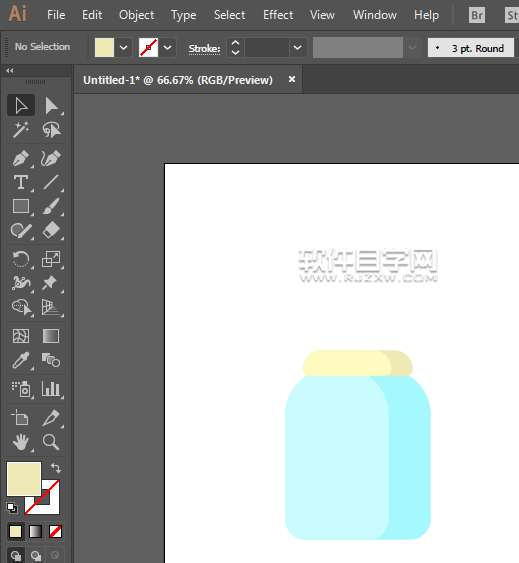Open the Object menu
The height and width of the screenshot is (563, 519).
pyautogui.click(x=136, y=15)
